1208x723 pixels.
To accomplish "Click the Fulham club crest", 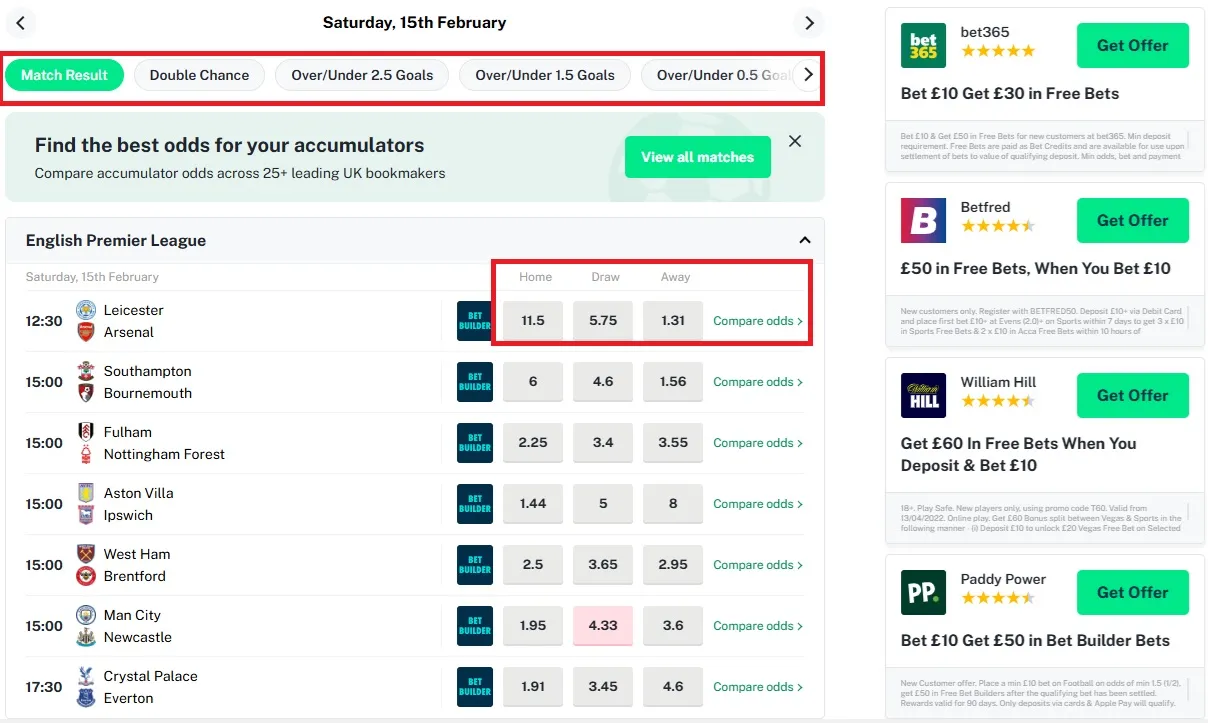I will 86,432.
